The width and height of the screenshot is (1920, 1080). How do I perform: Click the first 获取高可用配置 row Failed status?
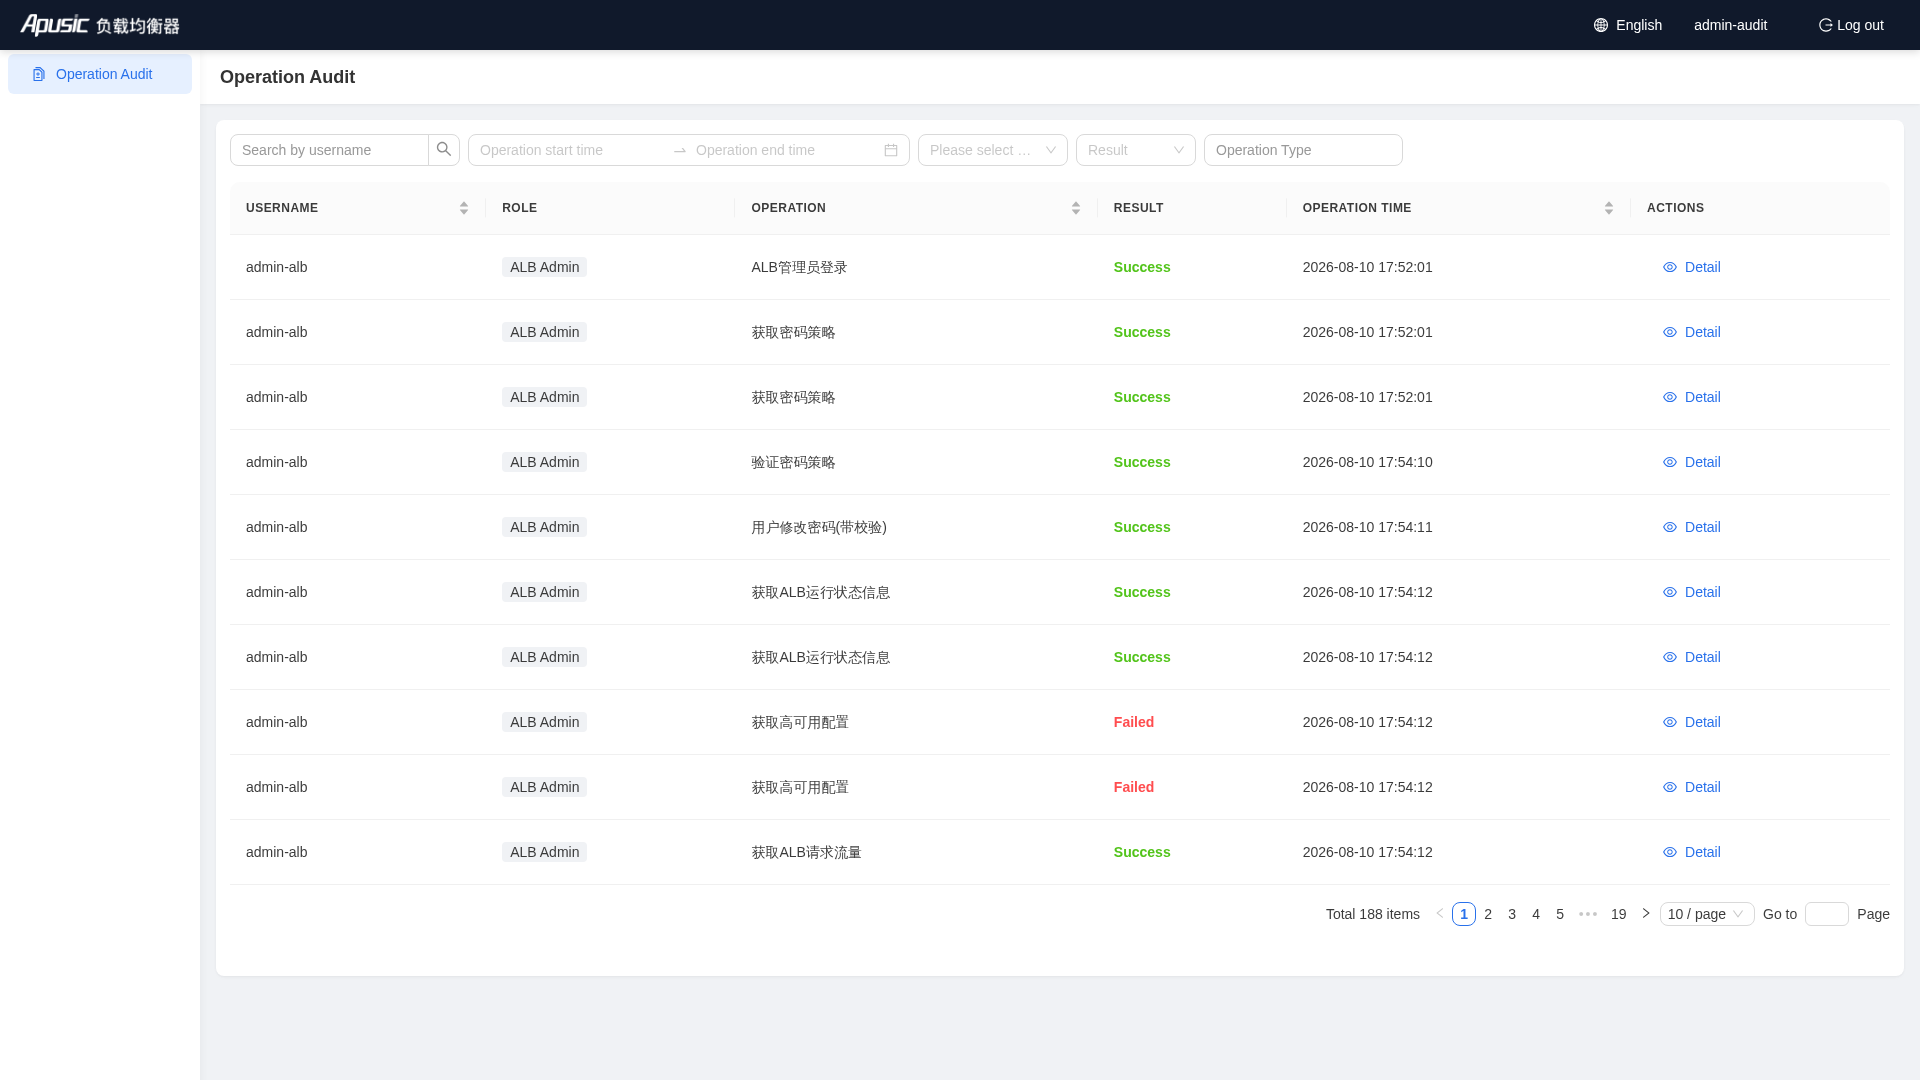[1134, 722]
